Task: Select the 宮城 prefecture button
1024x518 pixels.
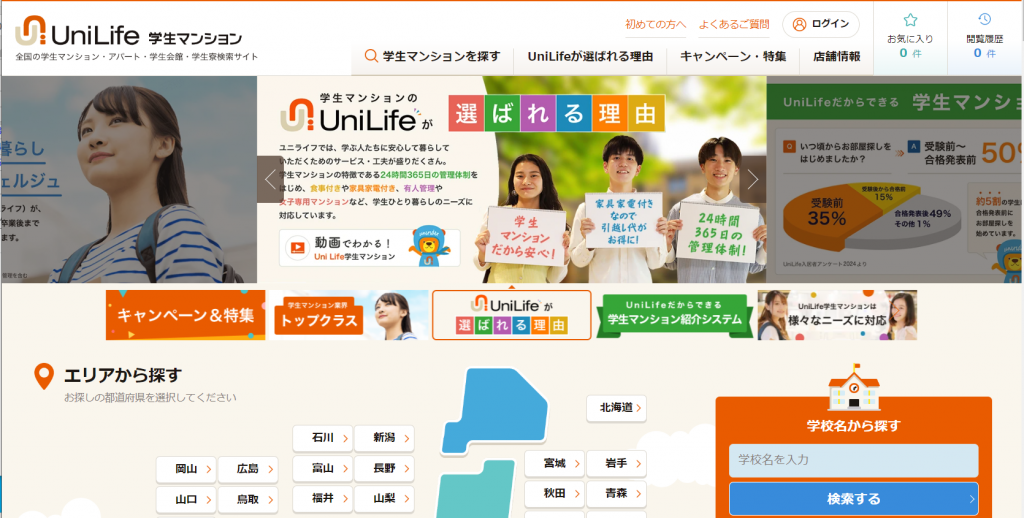Action: pyautogui.click(x=554, y=464)
